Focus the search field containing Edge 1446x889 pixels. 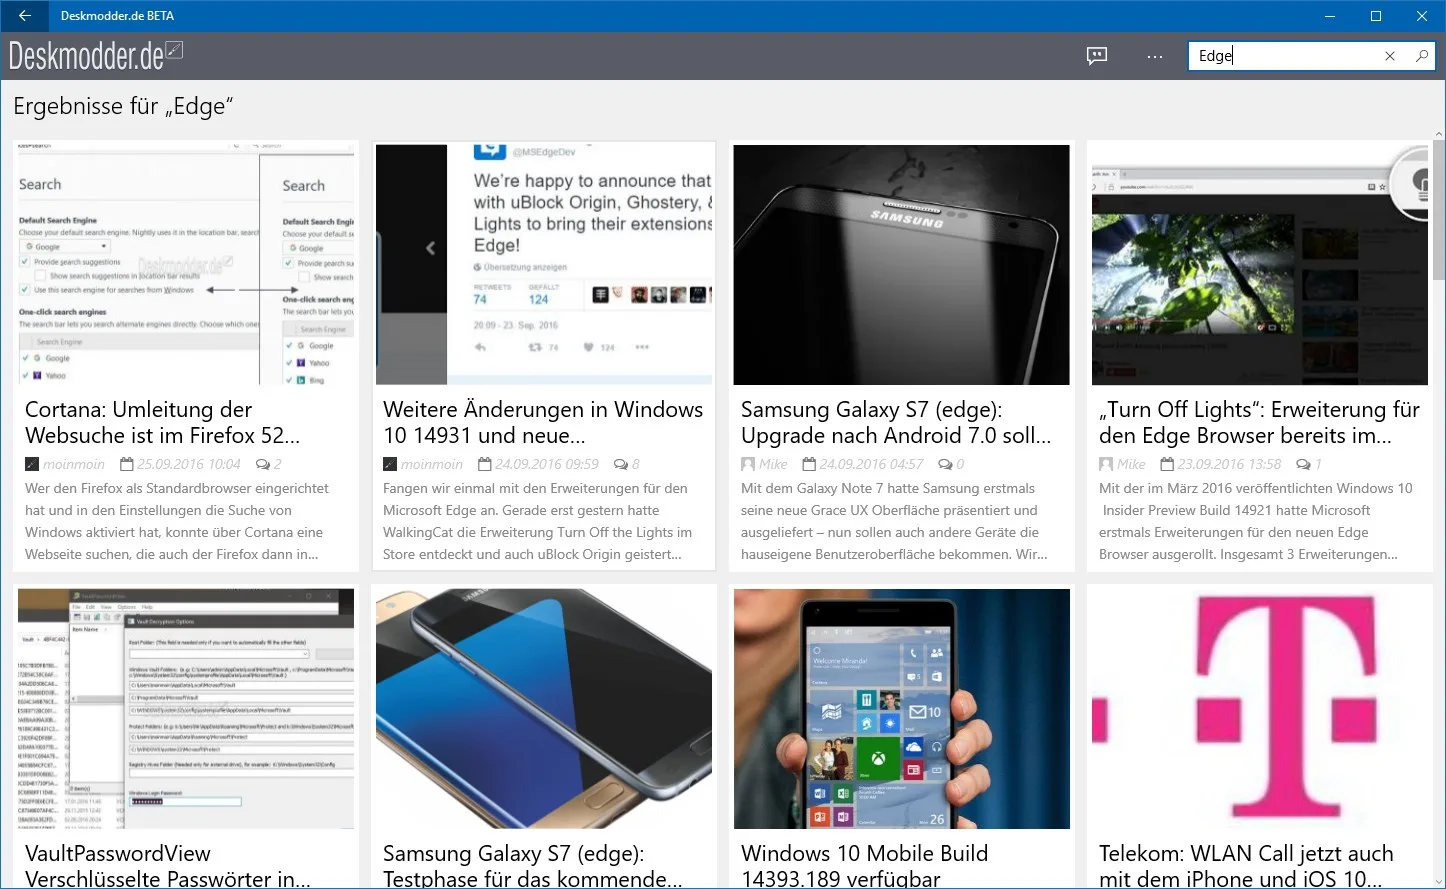[x=1287, y=56]
